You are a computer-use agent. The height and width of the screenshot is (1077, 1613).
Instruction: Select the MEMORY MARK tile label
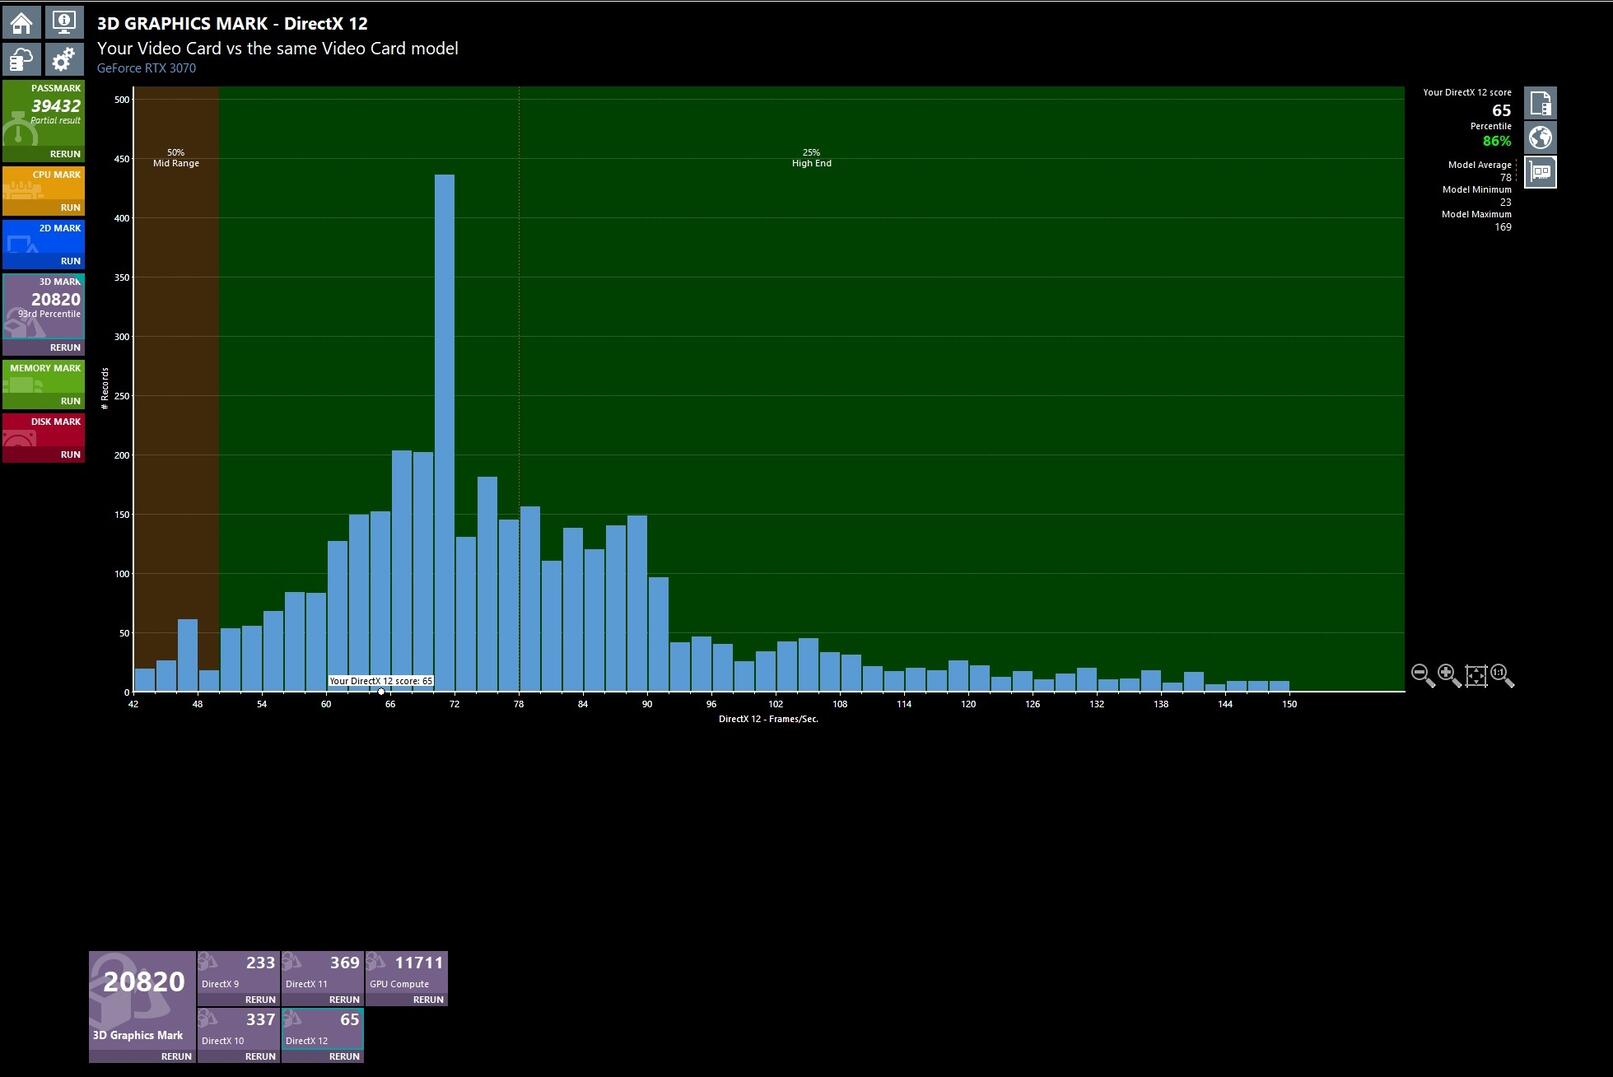(45, 368)
